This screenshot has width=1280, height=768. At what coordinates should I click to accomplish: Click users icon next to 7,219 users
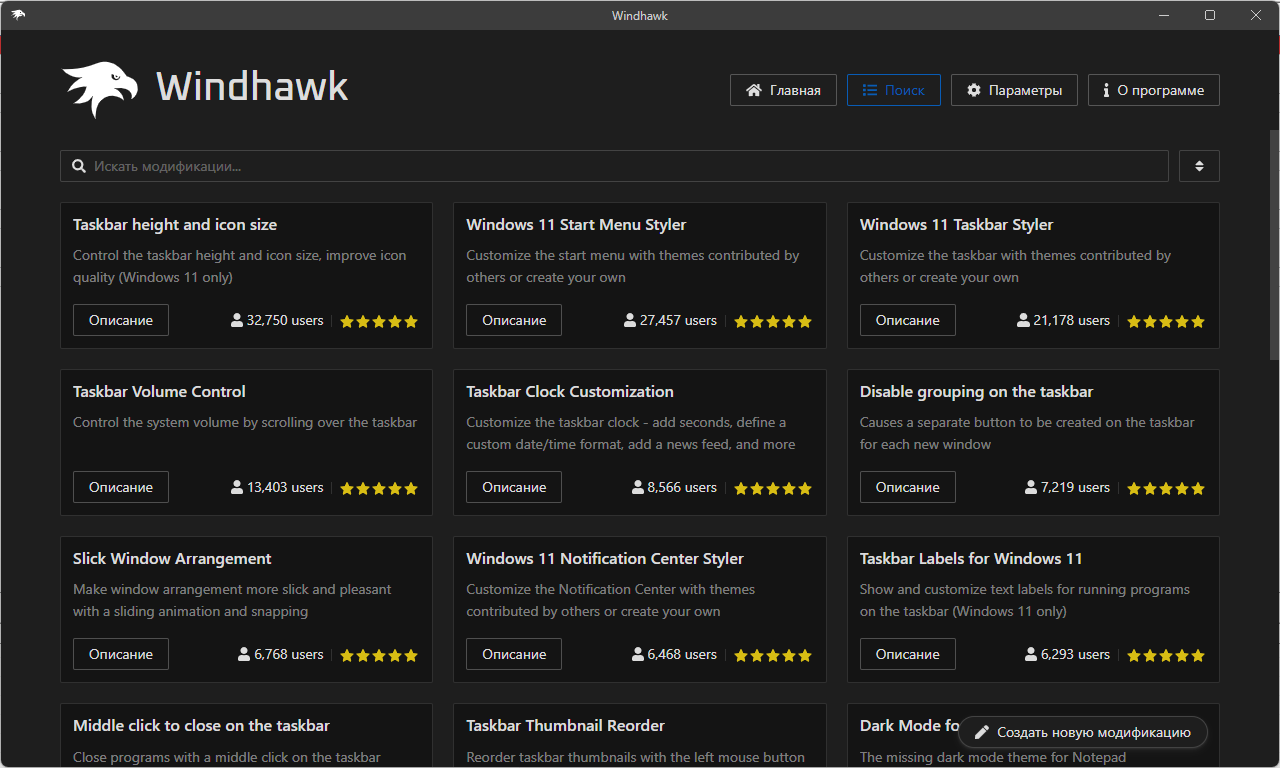1031,488
